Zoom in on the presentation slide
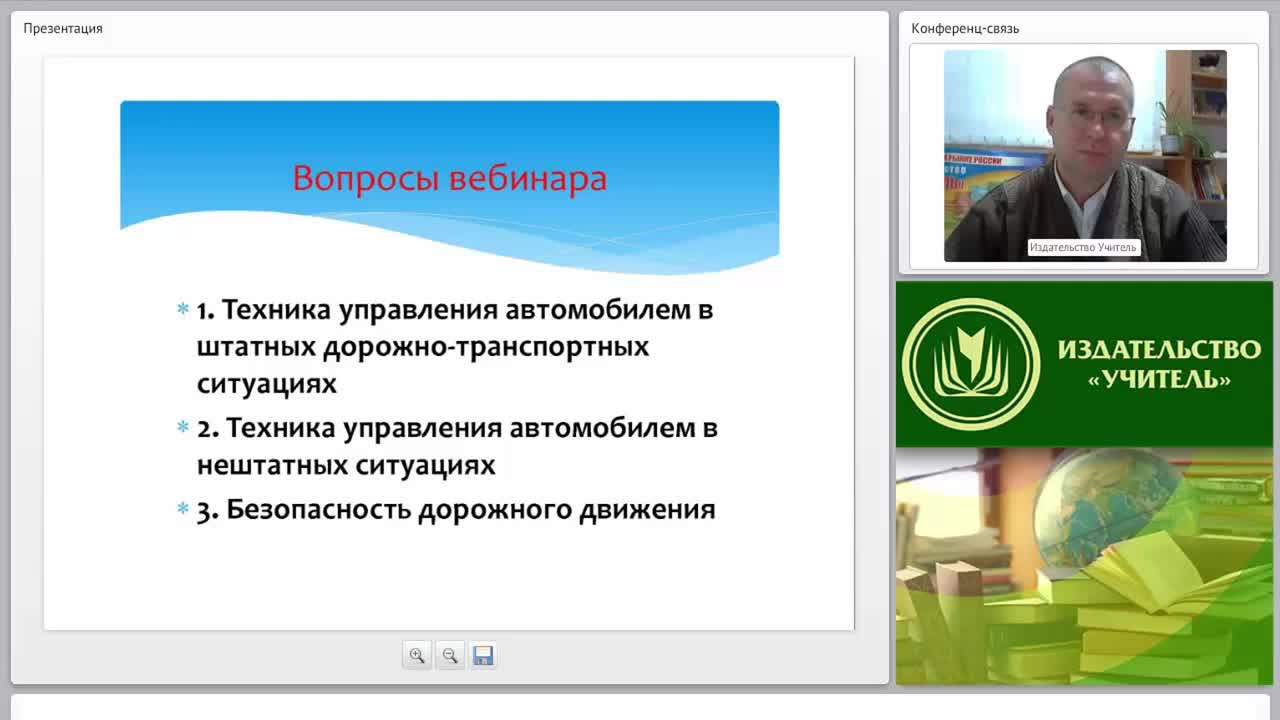The image size is (1280, 720). pyautogui.click(x=417, y=656)
